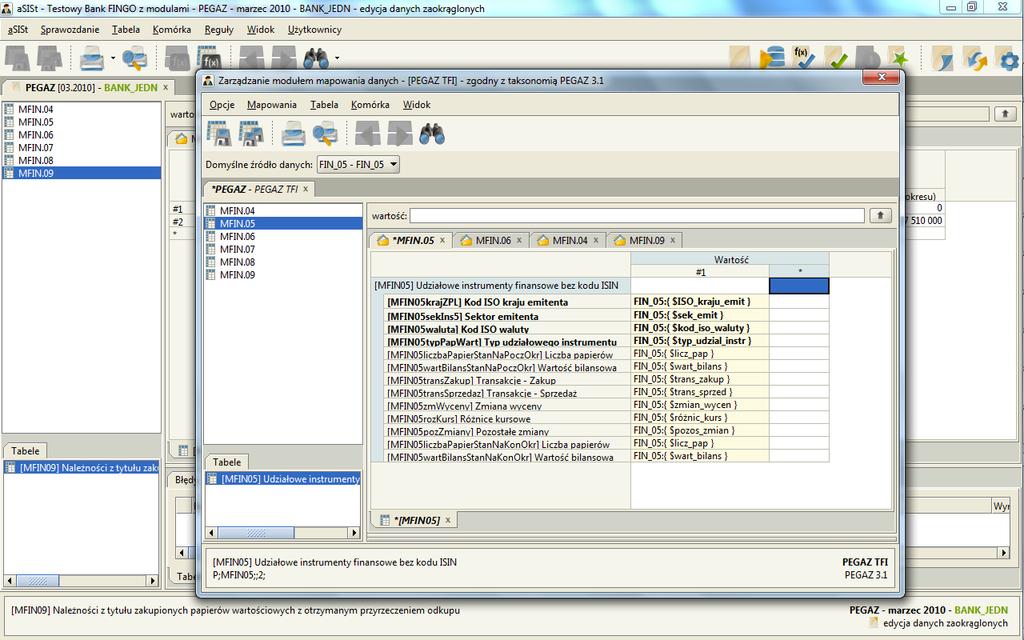Click the grey table icon in main toolbar
Image resolution: width=1024 pixels, height=640 pixels.
[177, 58]
